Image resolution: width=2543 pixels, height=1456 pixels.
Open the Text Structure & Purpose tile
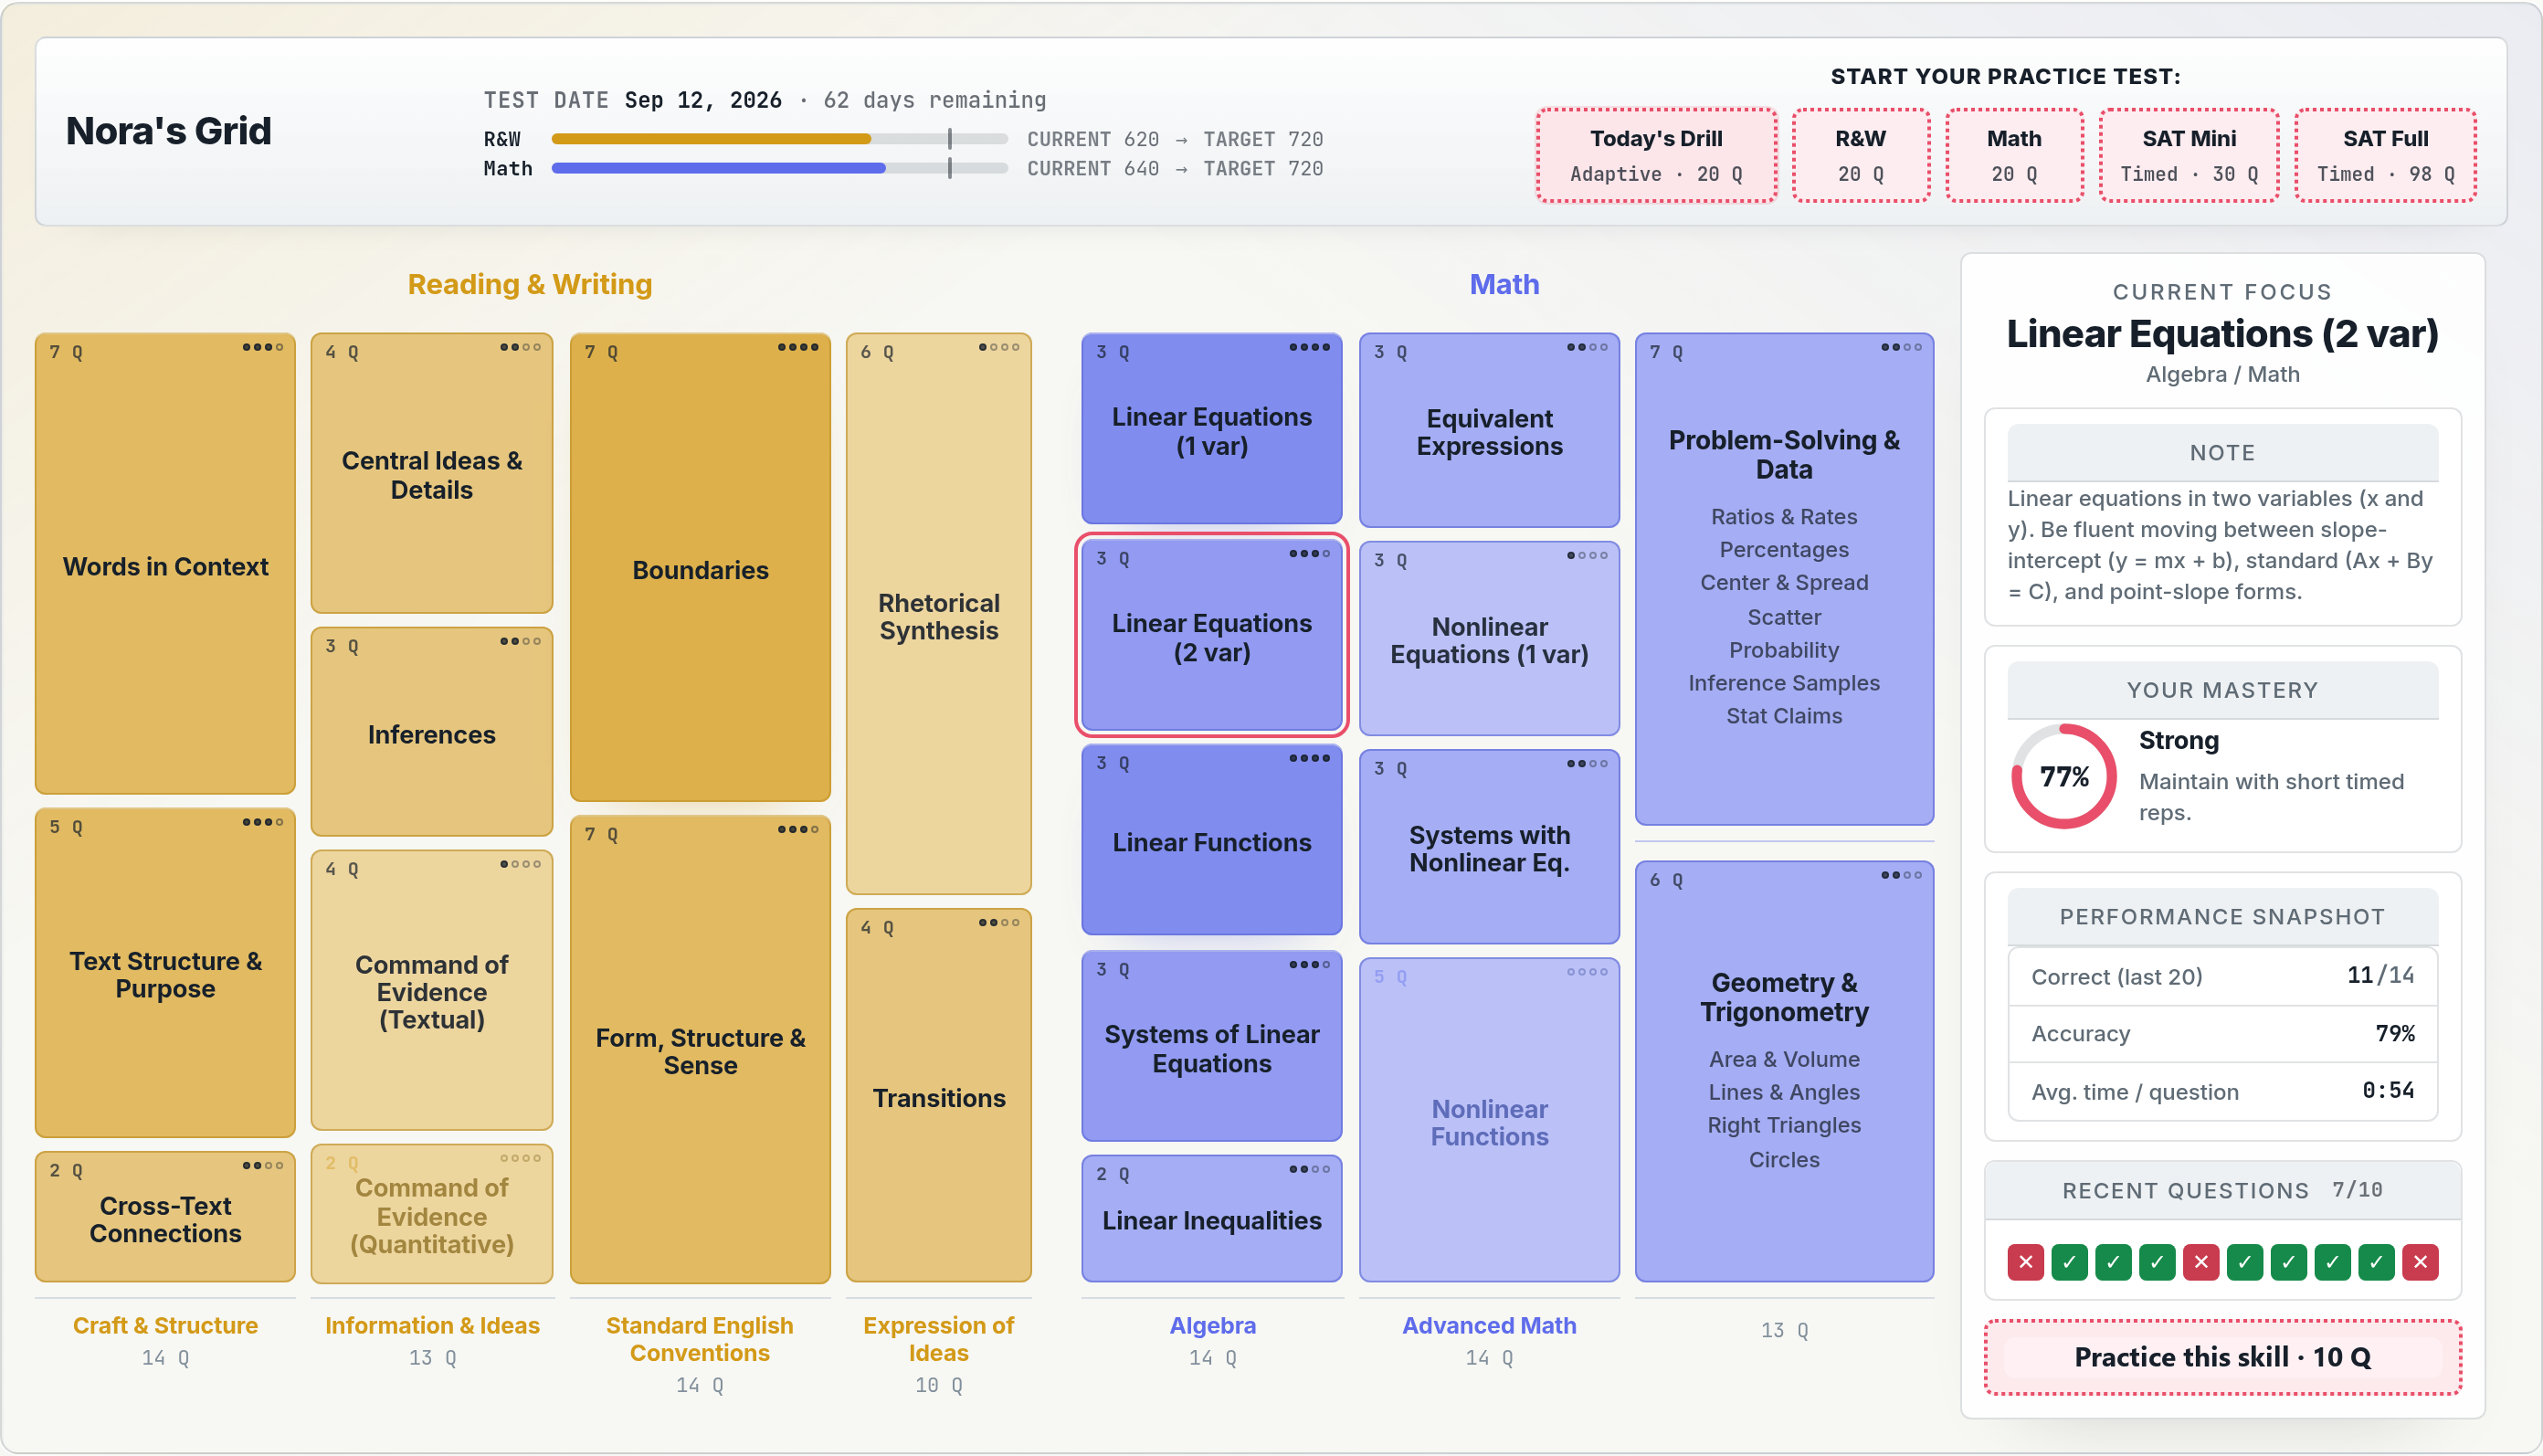point(165,973)
